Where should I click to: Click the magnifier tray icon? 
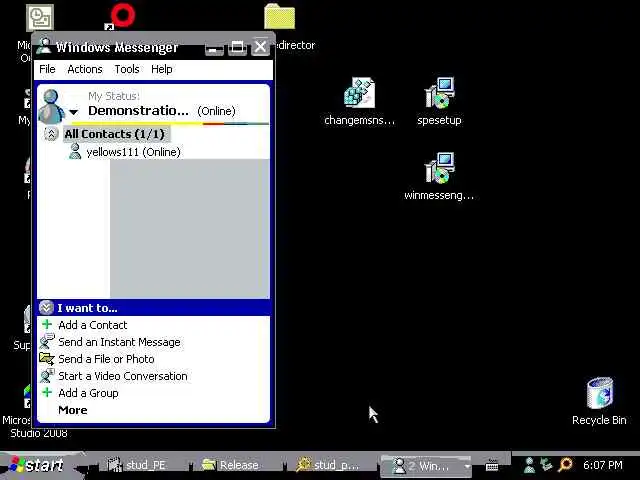(565, 464)
